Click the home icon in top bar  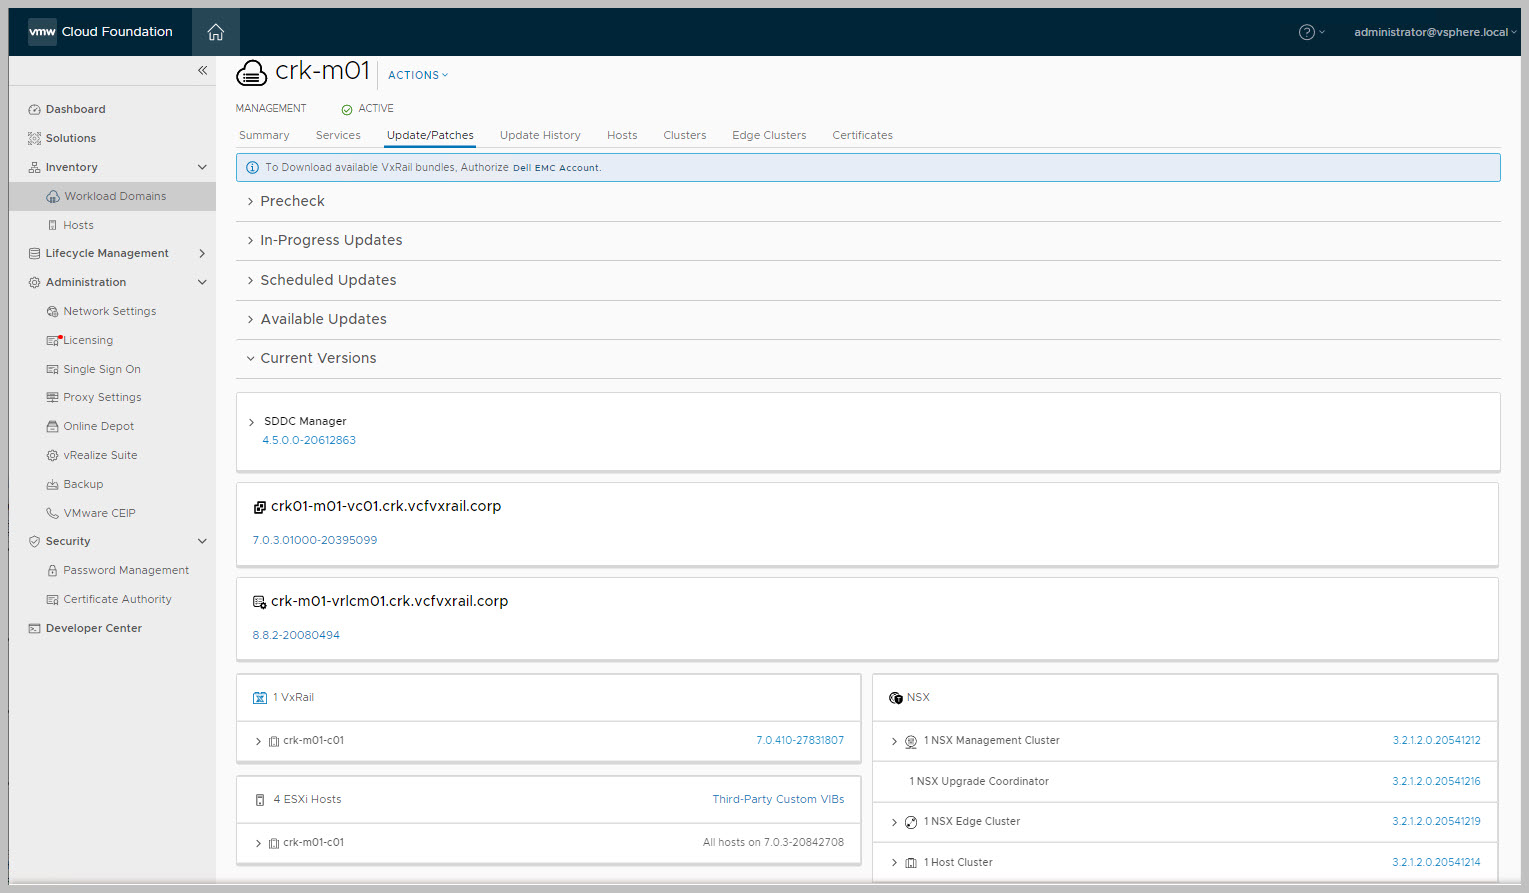point(215,32)
